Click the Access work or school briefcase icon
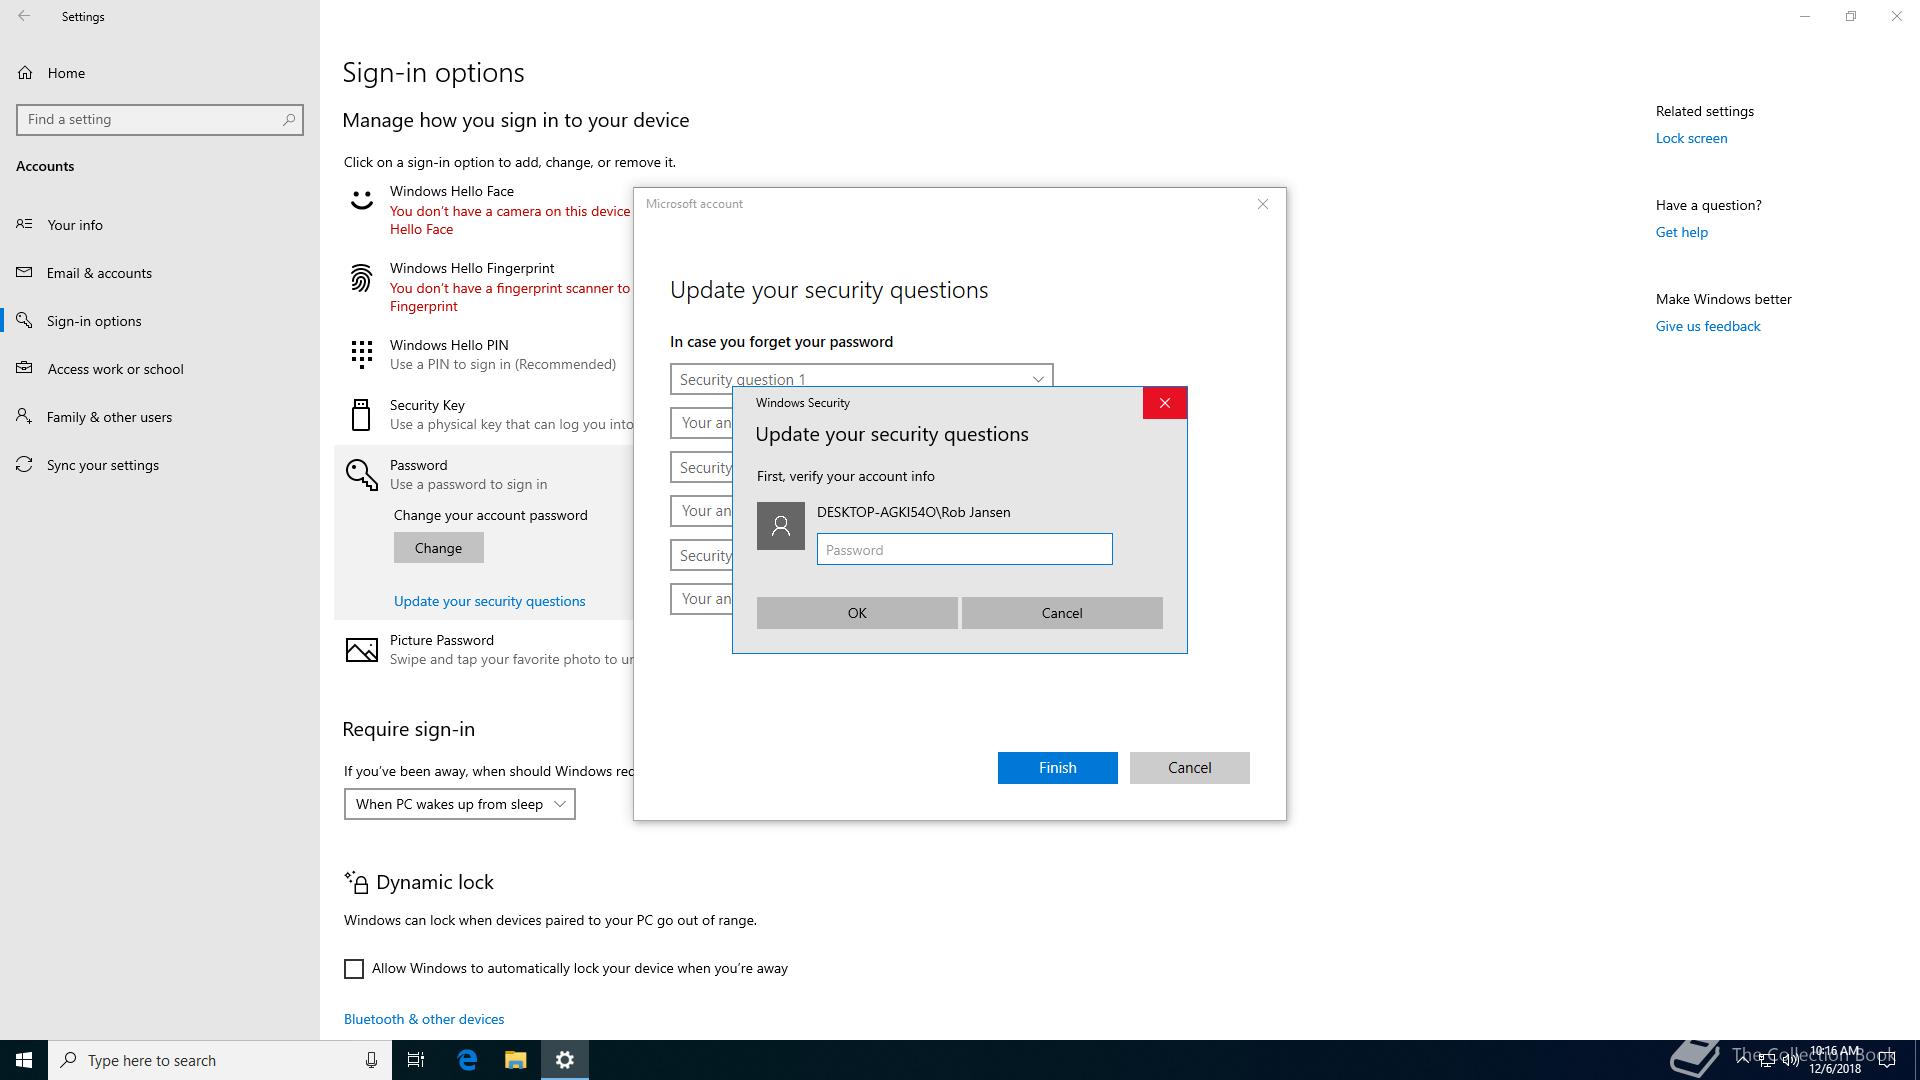Viewport: 1920px width, 1080px height. point(25,368)
